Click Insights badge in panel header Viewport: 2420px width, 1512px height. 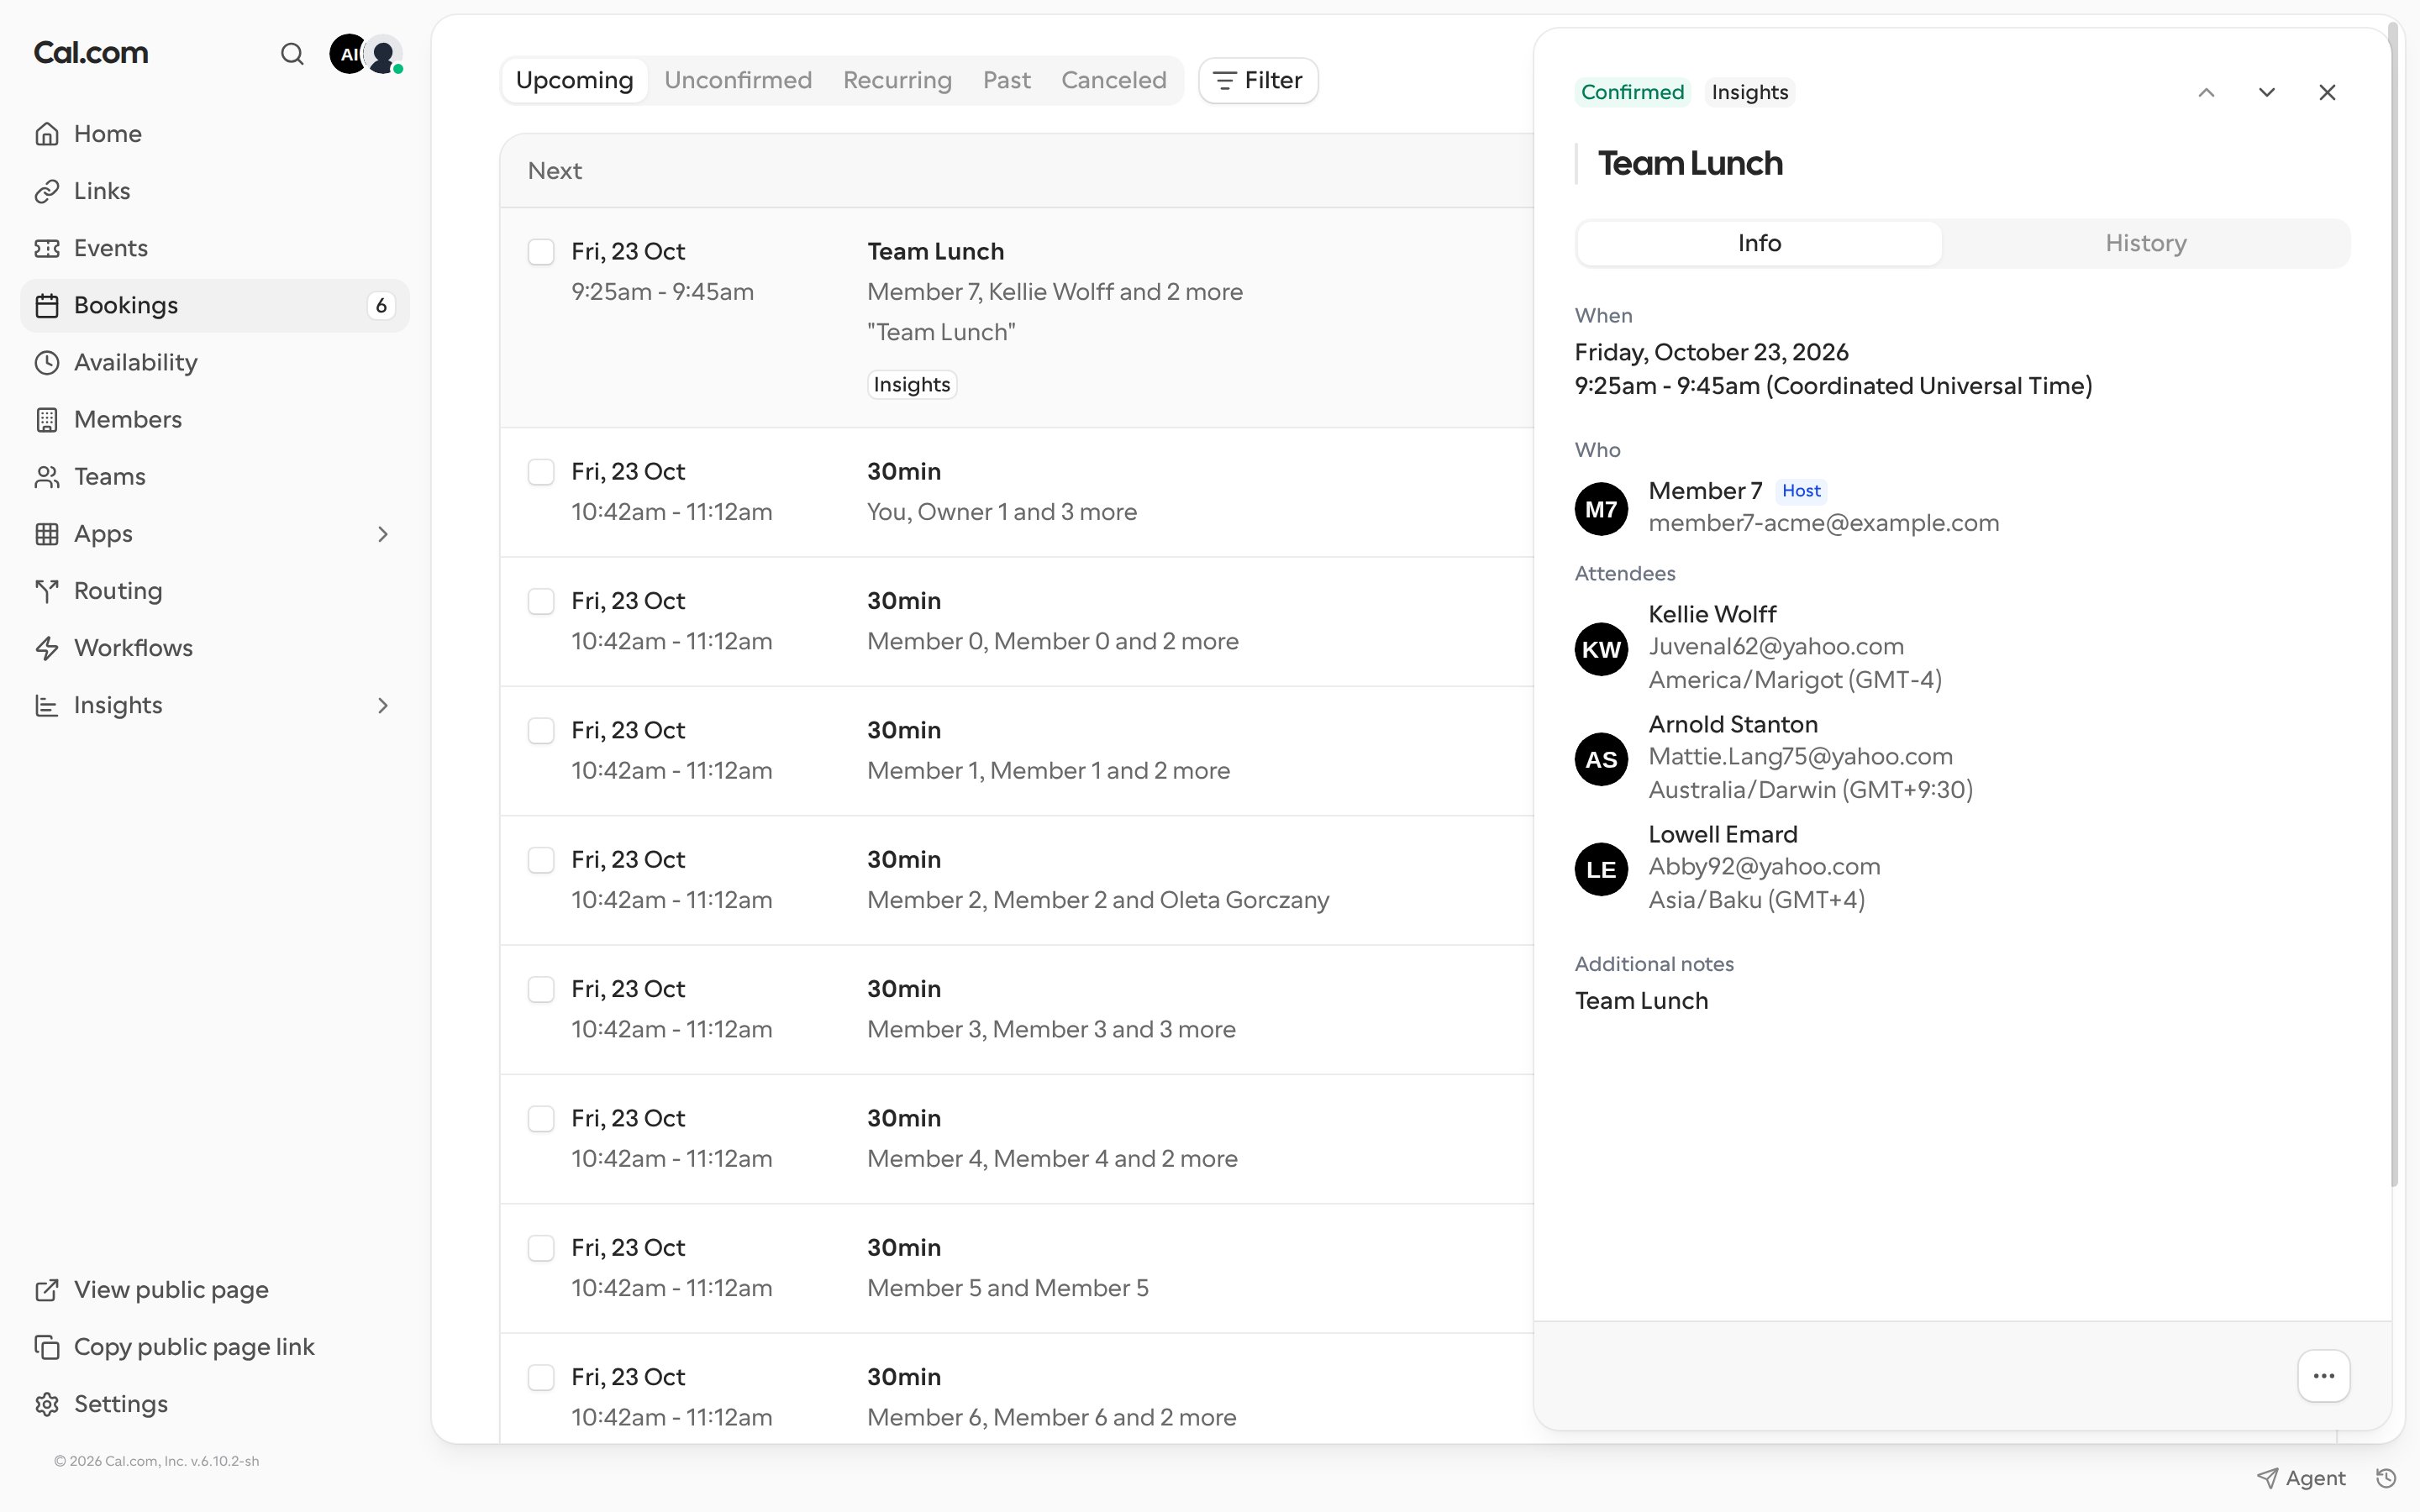pyautogui.click(x=1749, y=92)
